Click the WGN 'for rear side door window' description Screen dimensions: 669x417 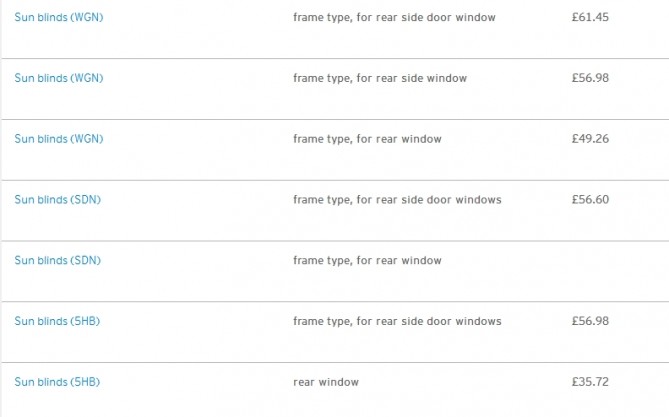(394, 18)
